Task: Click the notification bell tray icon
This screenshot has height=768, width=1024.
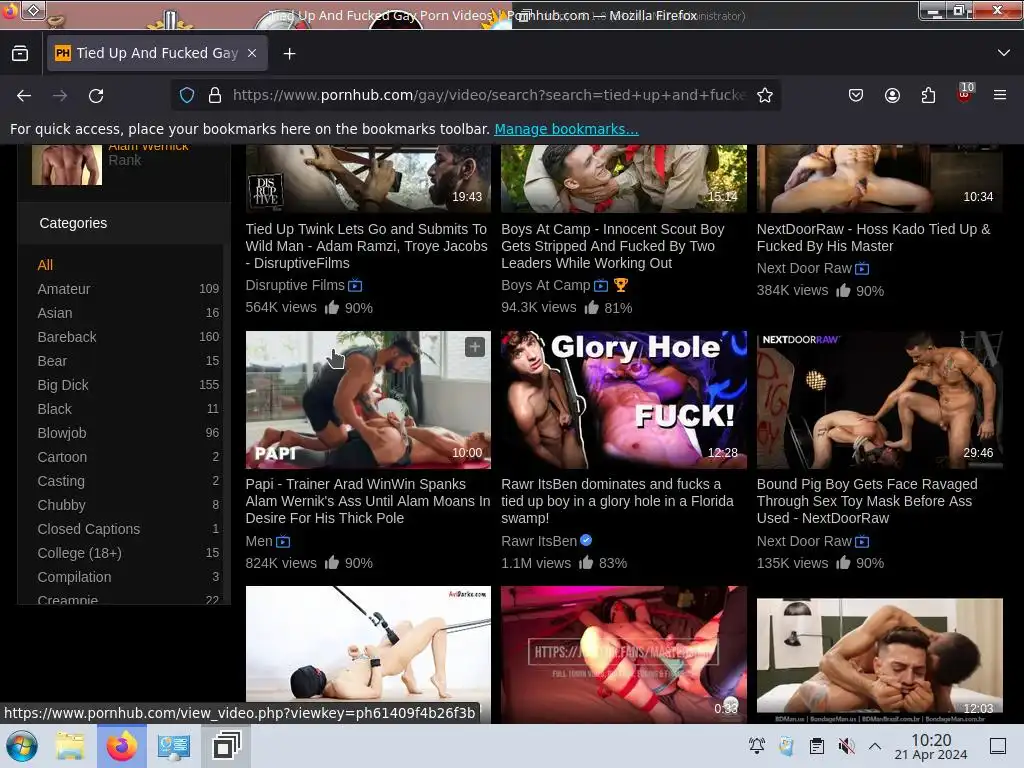Action: tap(757, 746)
